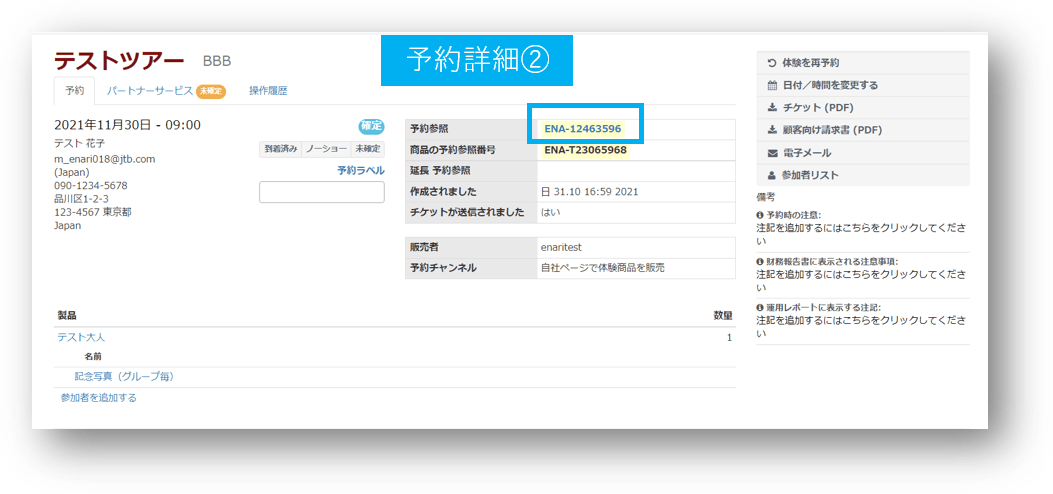
Task: Click the 記念写真（グループ毎） link
Action: pos(124,377)
